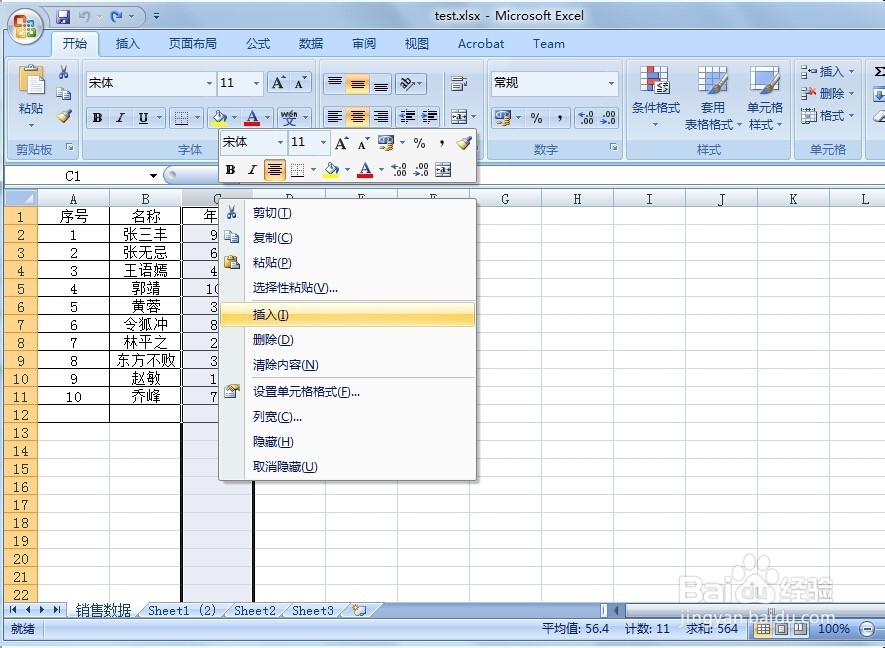
Task: Open mini toolbar font name 宋体 dropdown
Action: click(280, 142)
